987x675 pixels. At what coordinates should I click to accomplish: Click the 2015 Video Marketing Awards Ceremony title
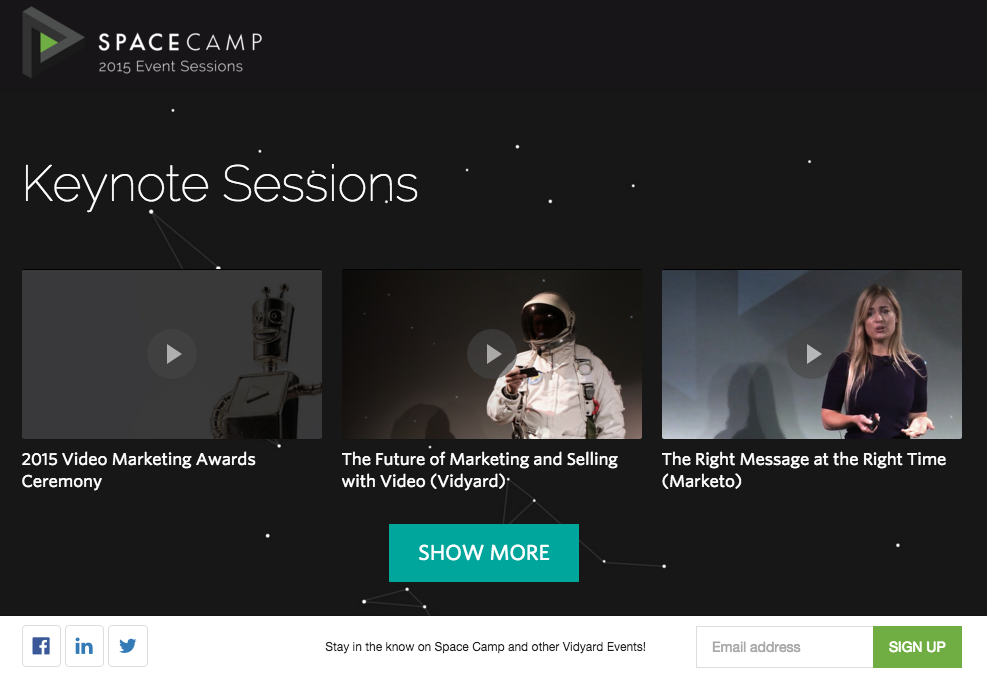[139, 469]
